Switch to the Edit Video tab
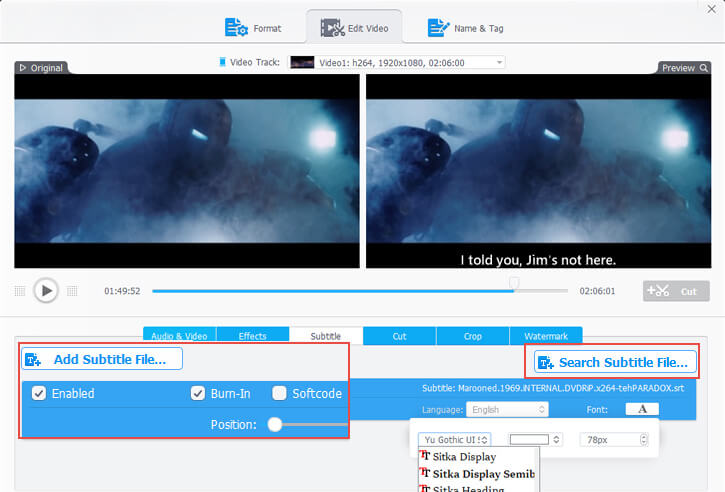 [x=354, y=28]
